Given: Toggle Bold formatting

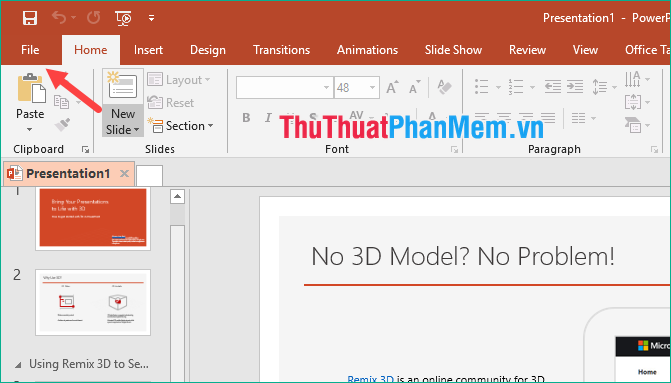Looking at the screenshot, I should point(246,118).
